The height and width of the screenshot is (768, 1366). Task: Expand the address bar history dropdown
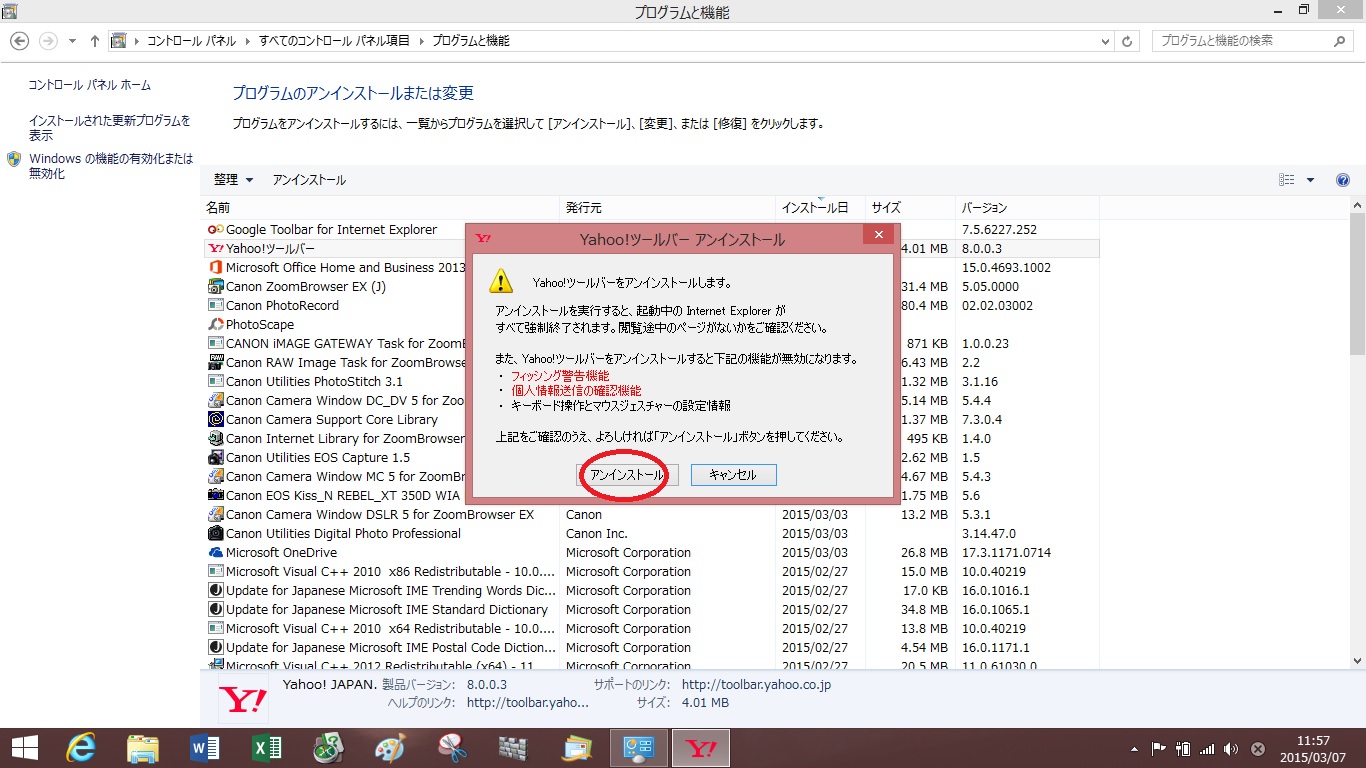[1104, 41]
